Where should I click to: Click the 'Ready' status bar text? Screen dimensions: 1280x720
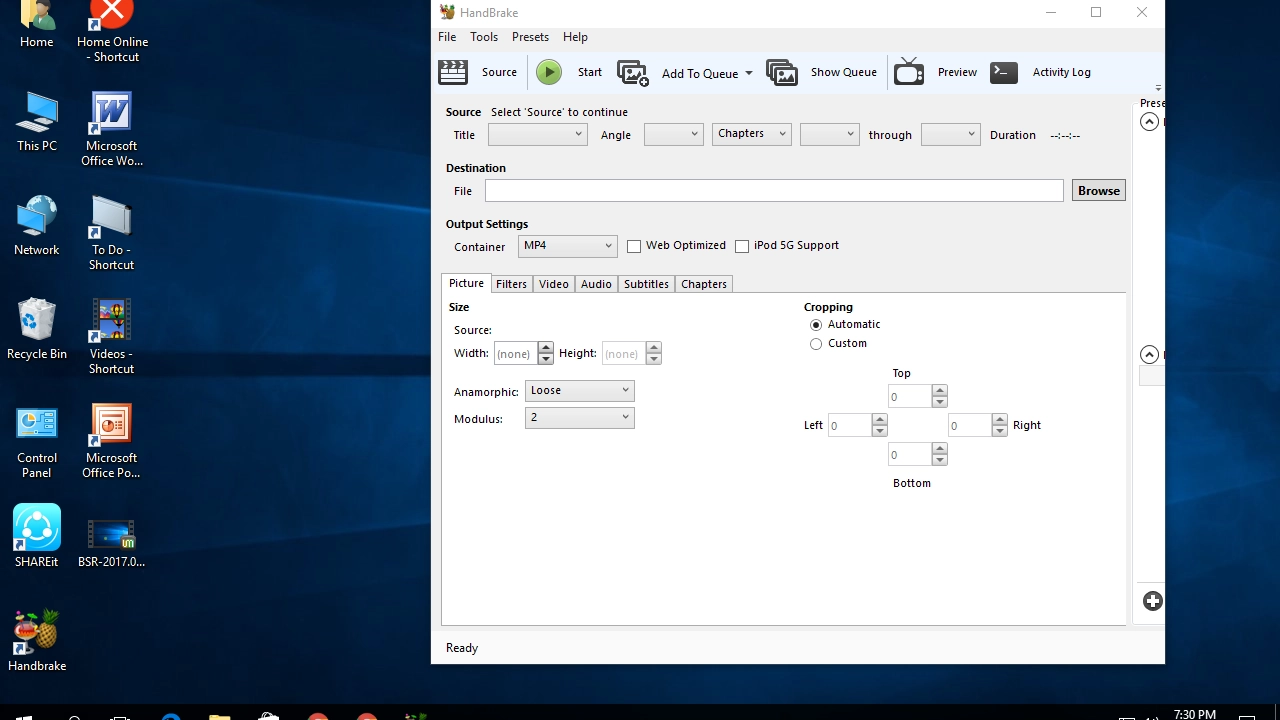[462, 648]
